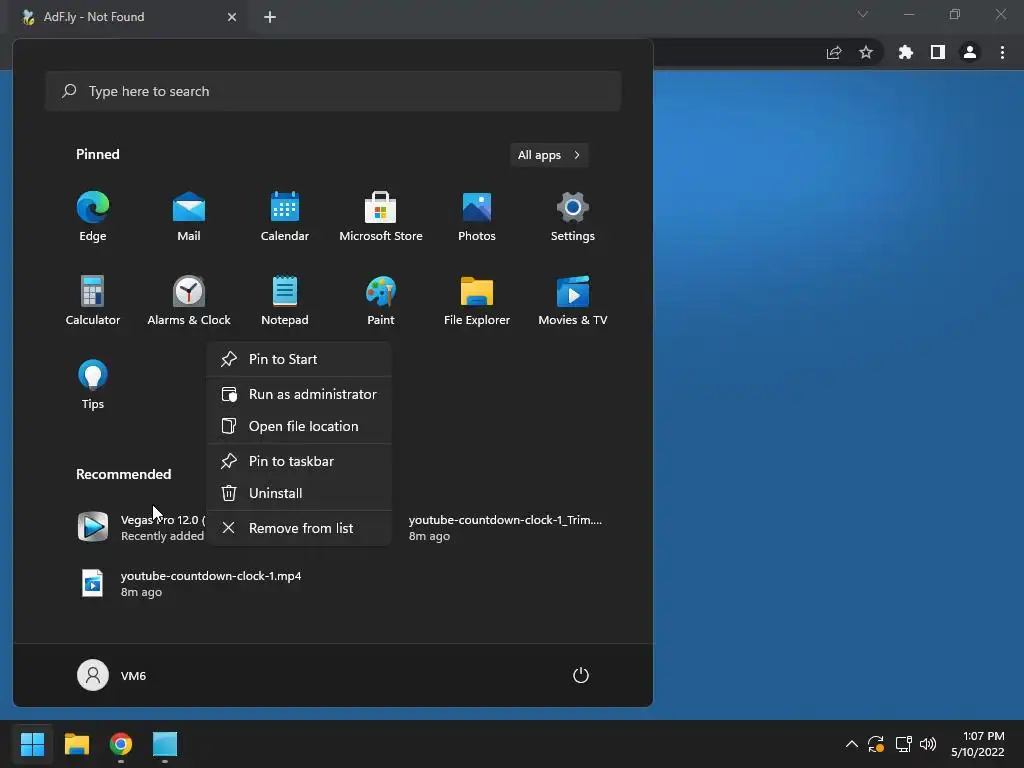Screen dimensions: 1024x768
Task: Click the Vegas Pro 12.0 recommended icon
Action: coord(93,527)
